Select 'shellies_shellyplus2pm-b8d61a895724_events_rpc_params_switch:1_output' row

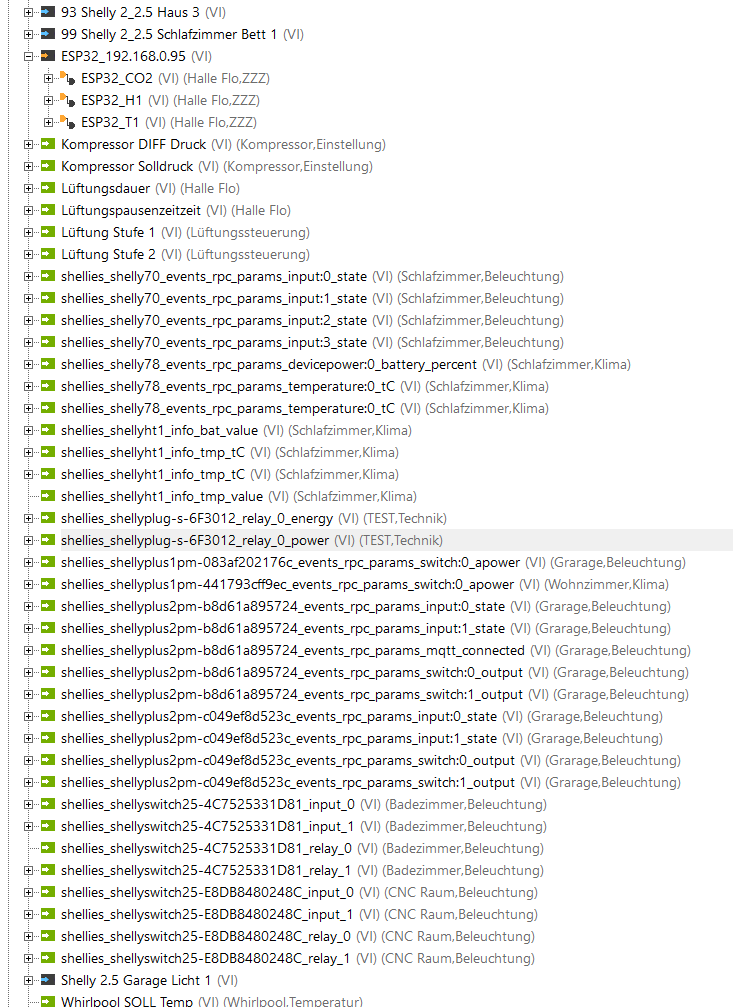tap(375, 694)
